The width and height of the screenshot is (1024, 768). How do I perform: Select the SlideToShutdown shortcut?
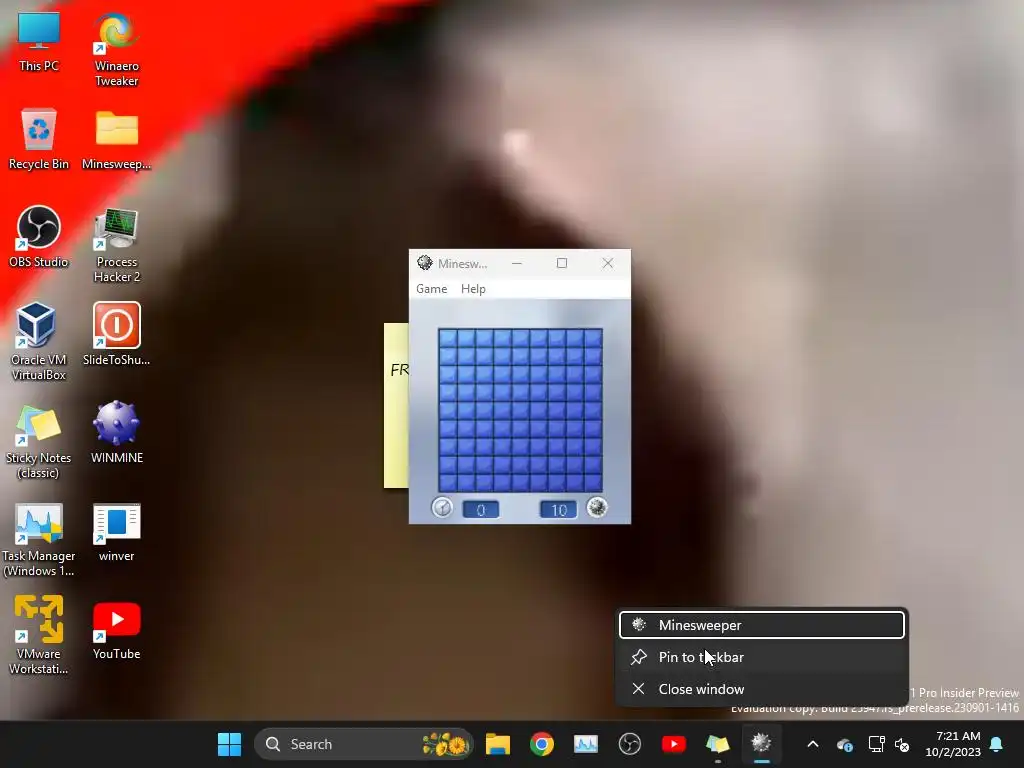click(116, 334)
